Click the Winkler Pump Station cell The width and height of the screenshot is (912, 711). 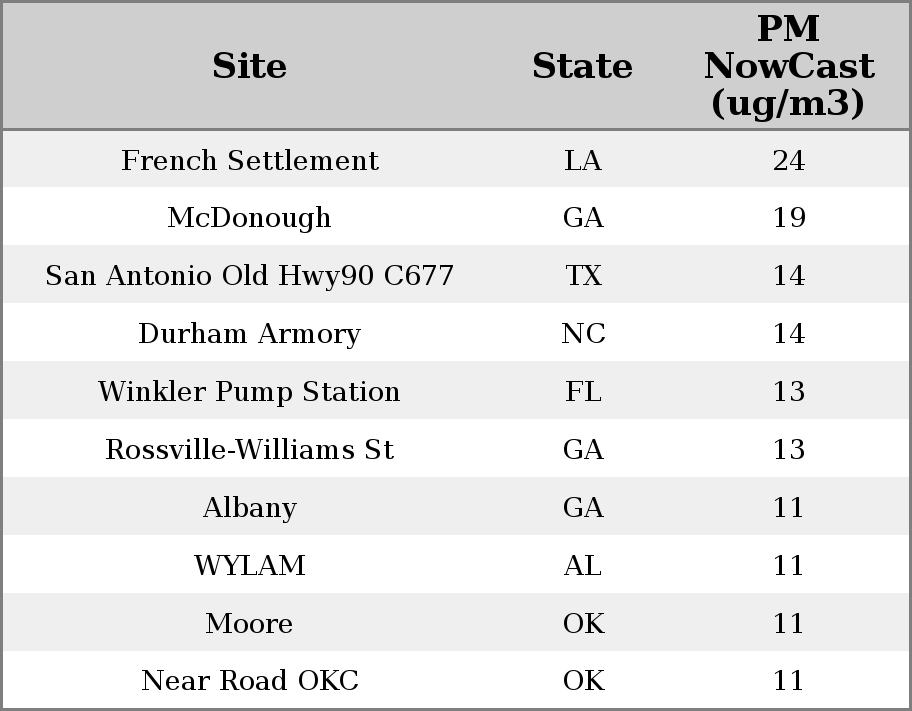click(250, 392)
